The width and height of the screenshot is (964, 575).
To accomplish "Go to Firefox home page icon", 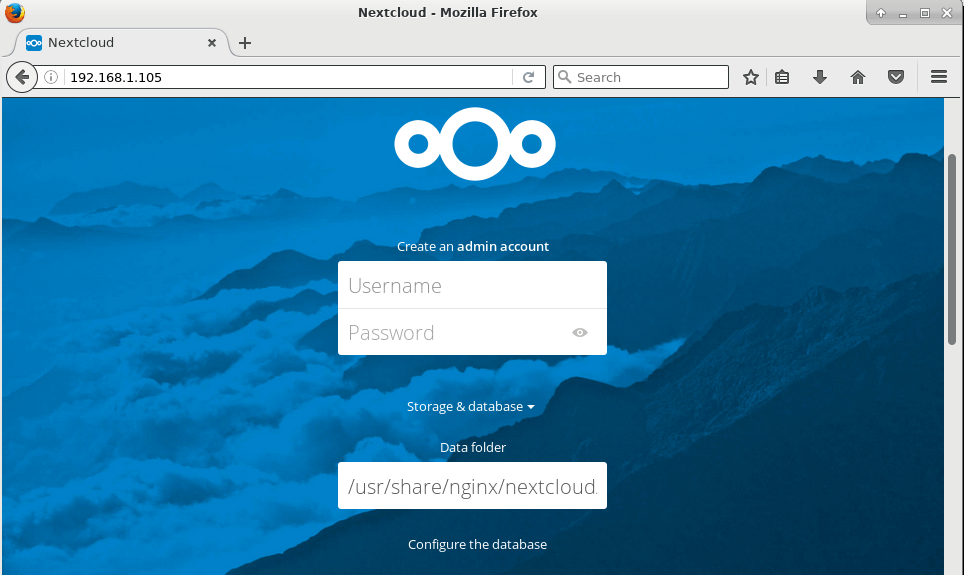I will (858, 77).
